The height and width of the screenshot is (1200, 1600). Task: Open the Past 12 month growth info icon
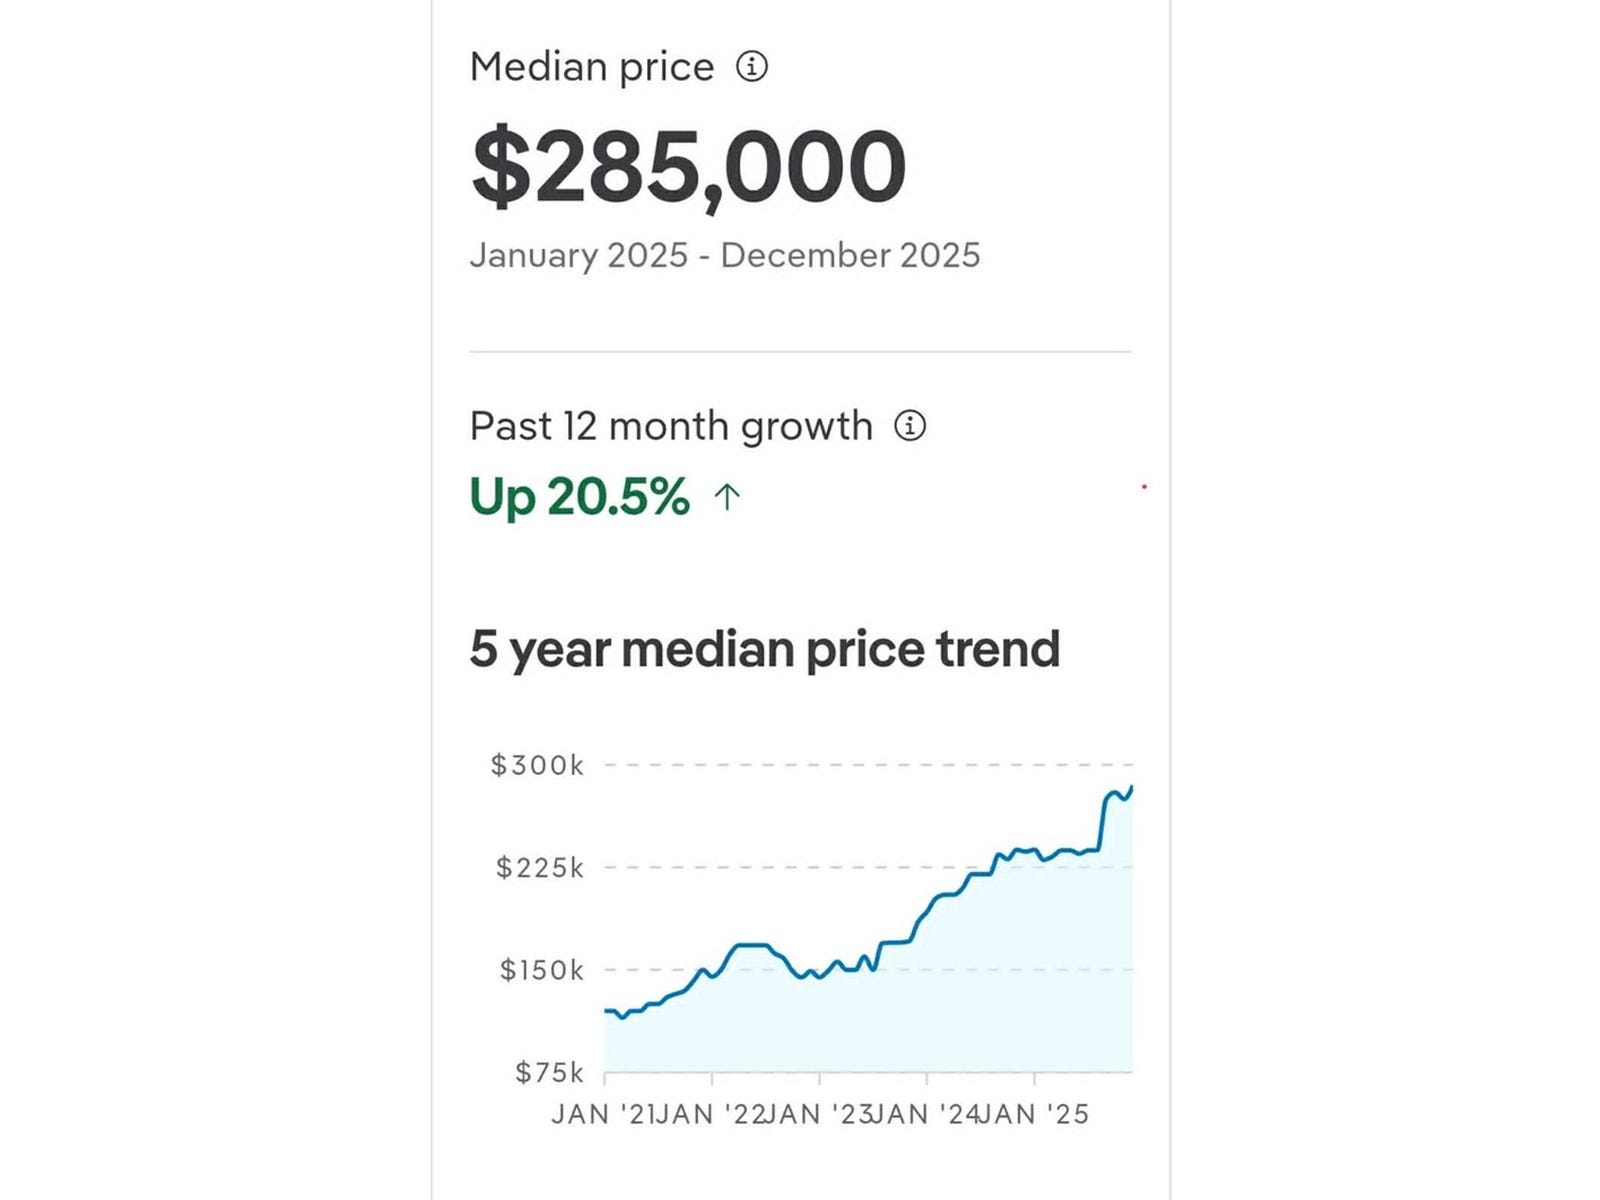tap(909, 426)
